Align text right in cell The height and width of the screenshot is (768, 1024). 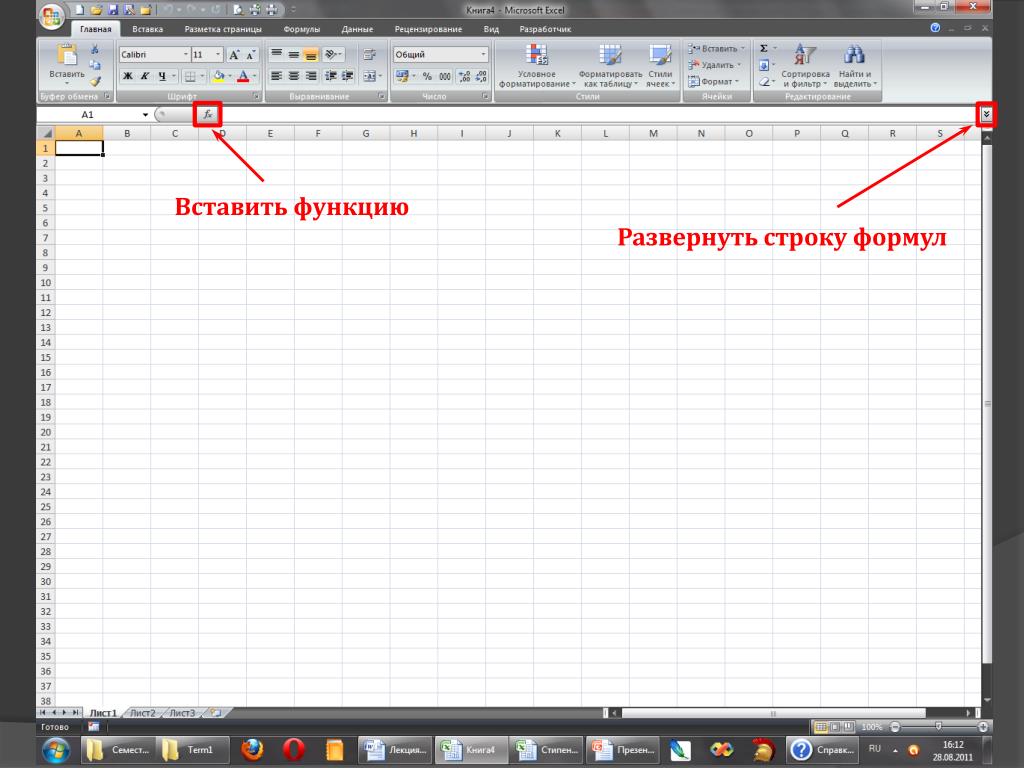pos(311,76)
